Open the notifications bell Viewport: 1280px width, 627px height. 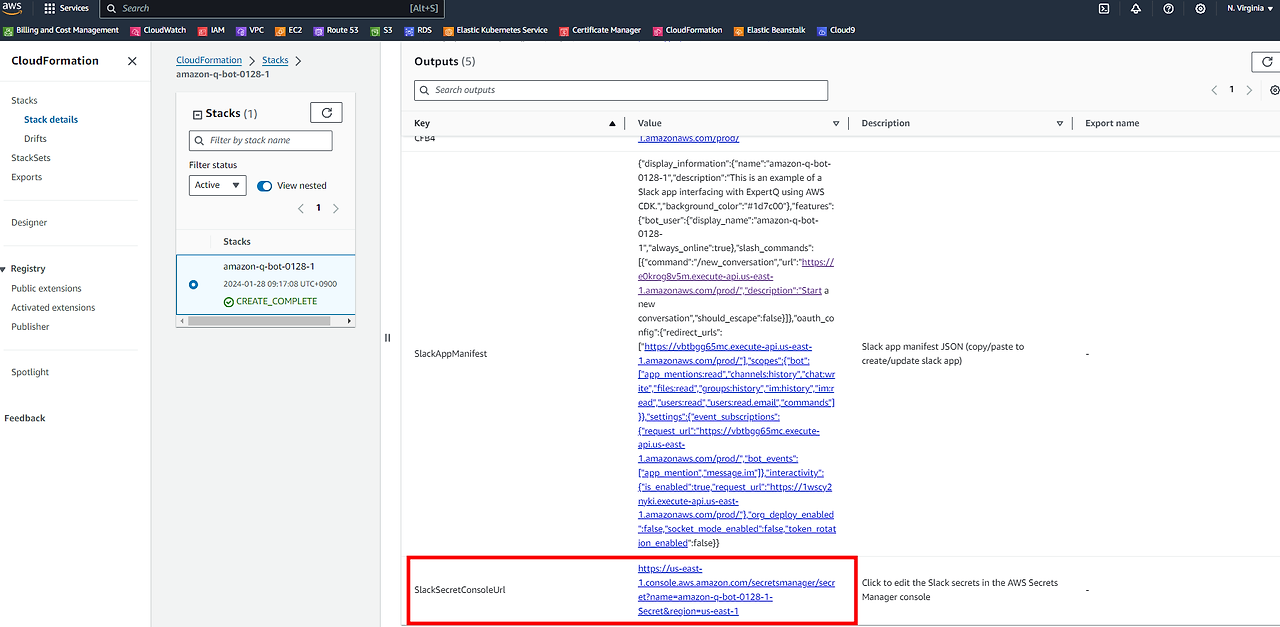1136,8
